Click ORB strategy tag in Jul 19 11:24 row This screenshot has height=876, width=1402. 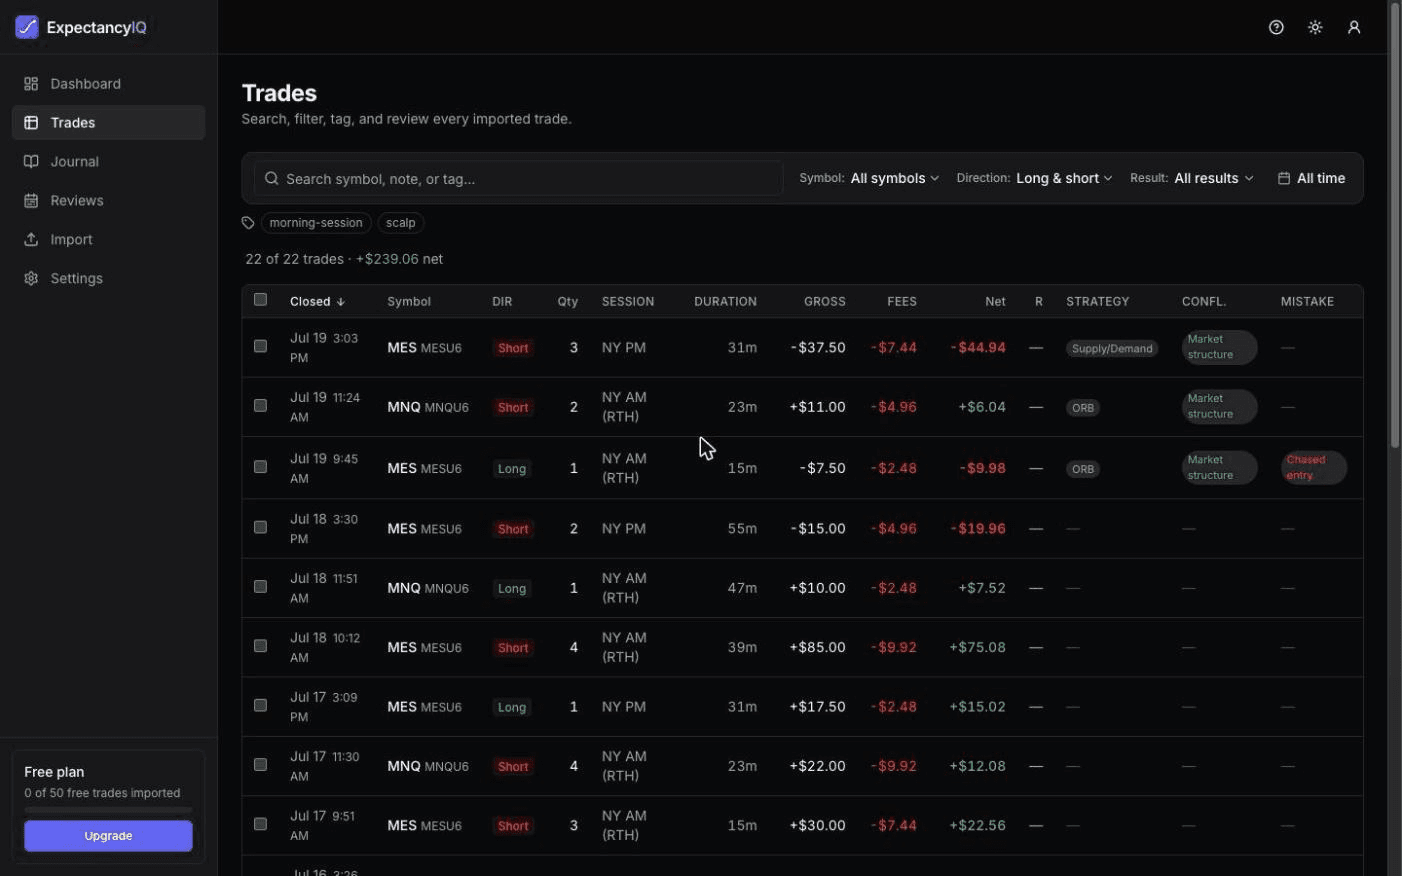coord(1083,408)
